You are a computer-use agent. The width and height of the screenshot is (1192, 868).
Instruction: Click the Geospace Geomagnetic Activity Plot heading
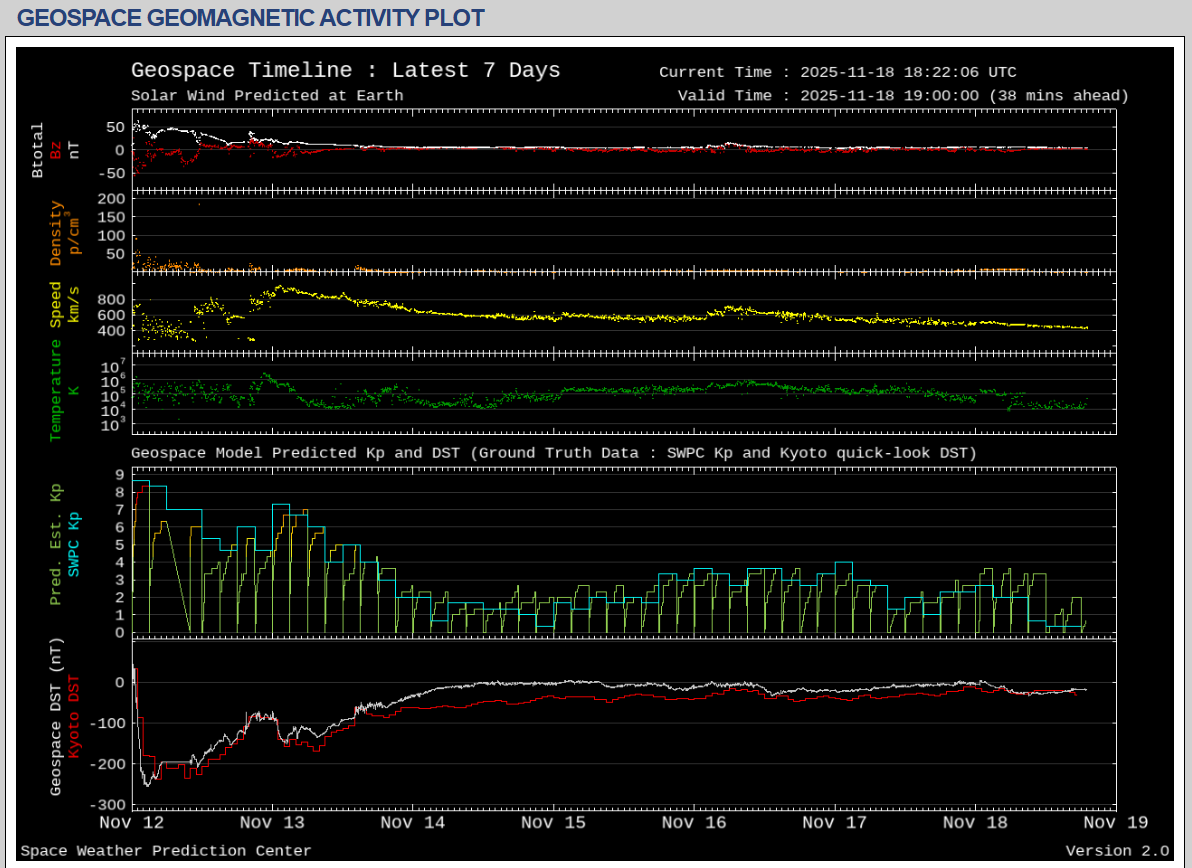tap(251, 18)
